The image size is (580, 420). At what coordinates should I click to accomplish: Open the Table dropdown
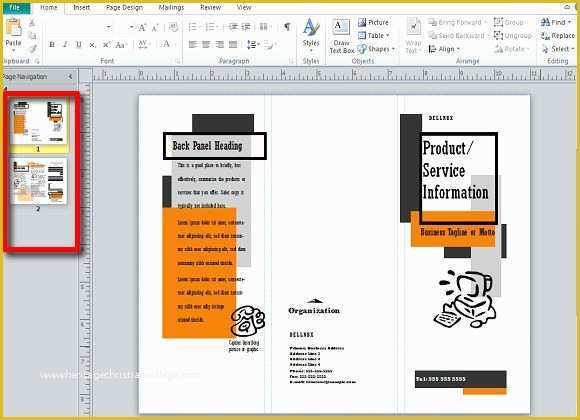[x=374, y=36]
